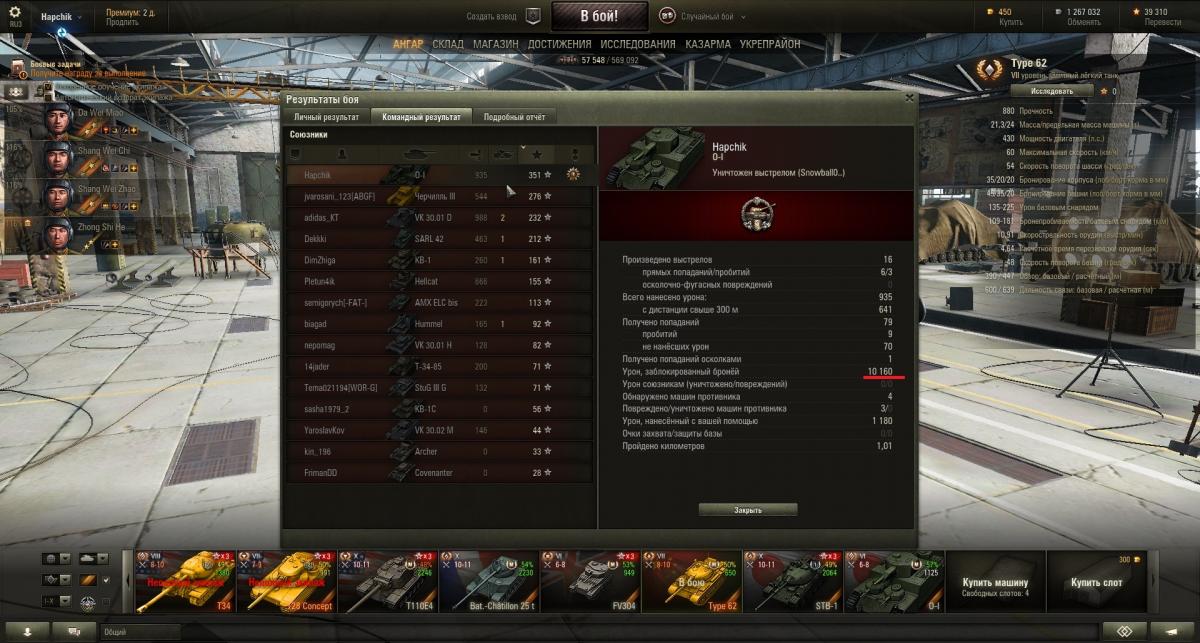This screenshot has height=643, width=1200.
Task: Open the chat channels button
Action: pos(73,632)
